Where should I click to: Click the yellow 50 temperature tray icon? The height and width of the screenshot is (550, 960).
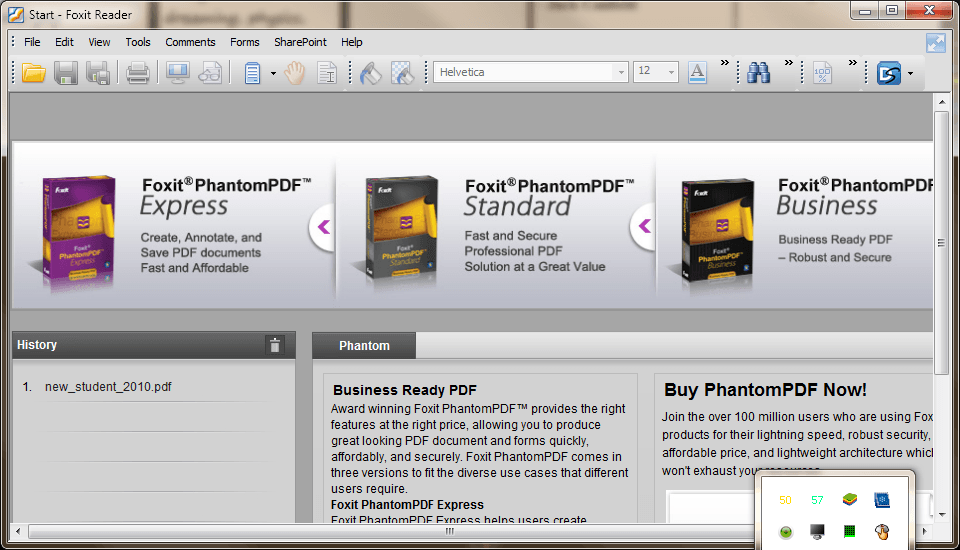pos(786,500)
